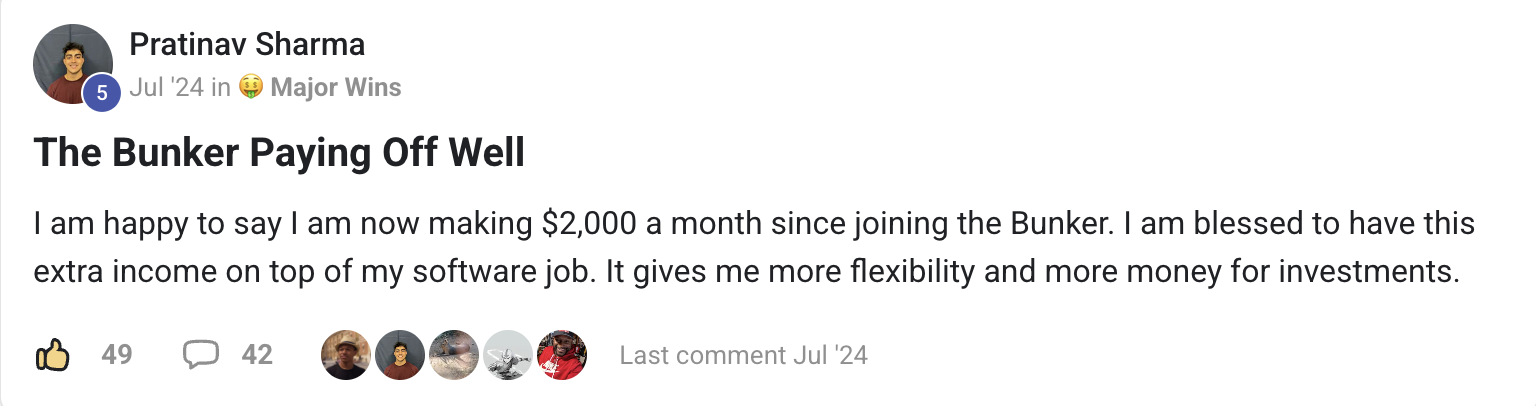Like the post with the thumbs-up icon
This screenshot has height=406, width=1536.
[x=52, y=355]
